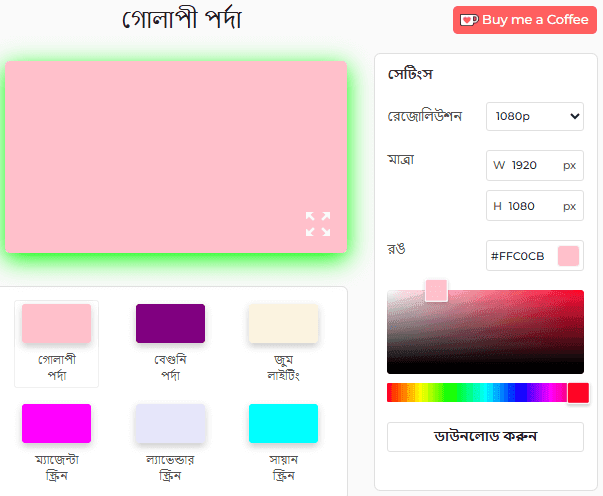Click the রঙ color label
603x496 pixels.
click(x=396, y=249)
